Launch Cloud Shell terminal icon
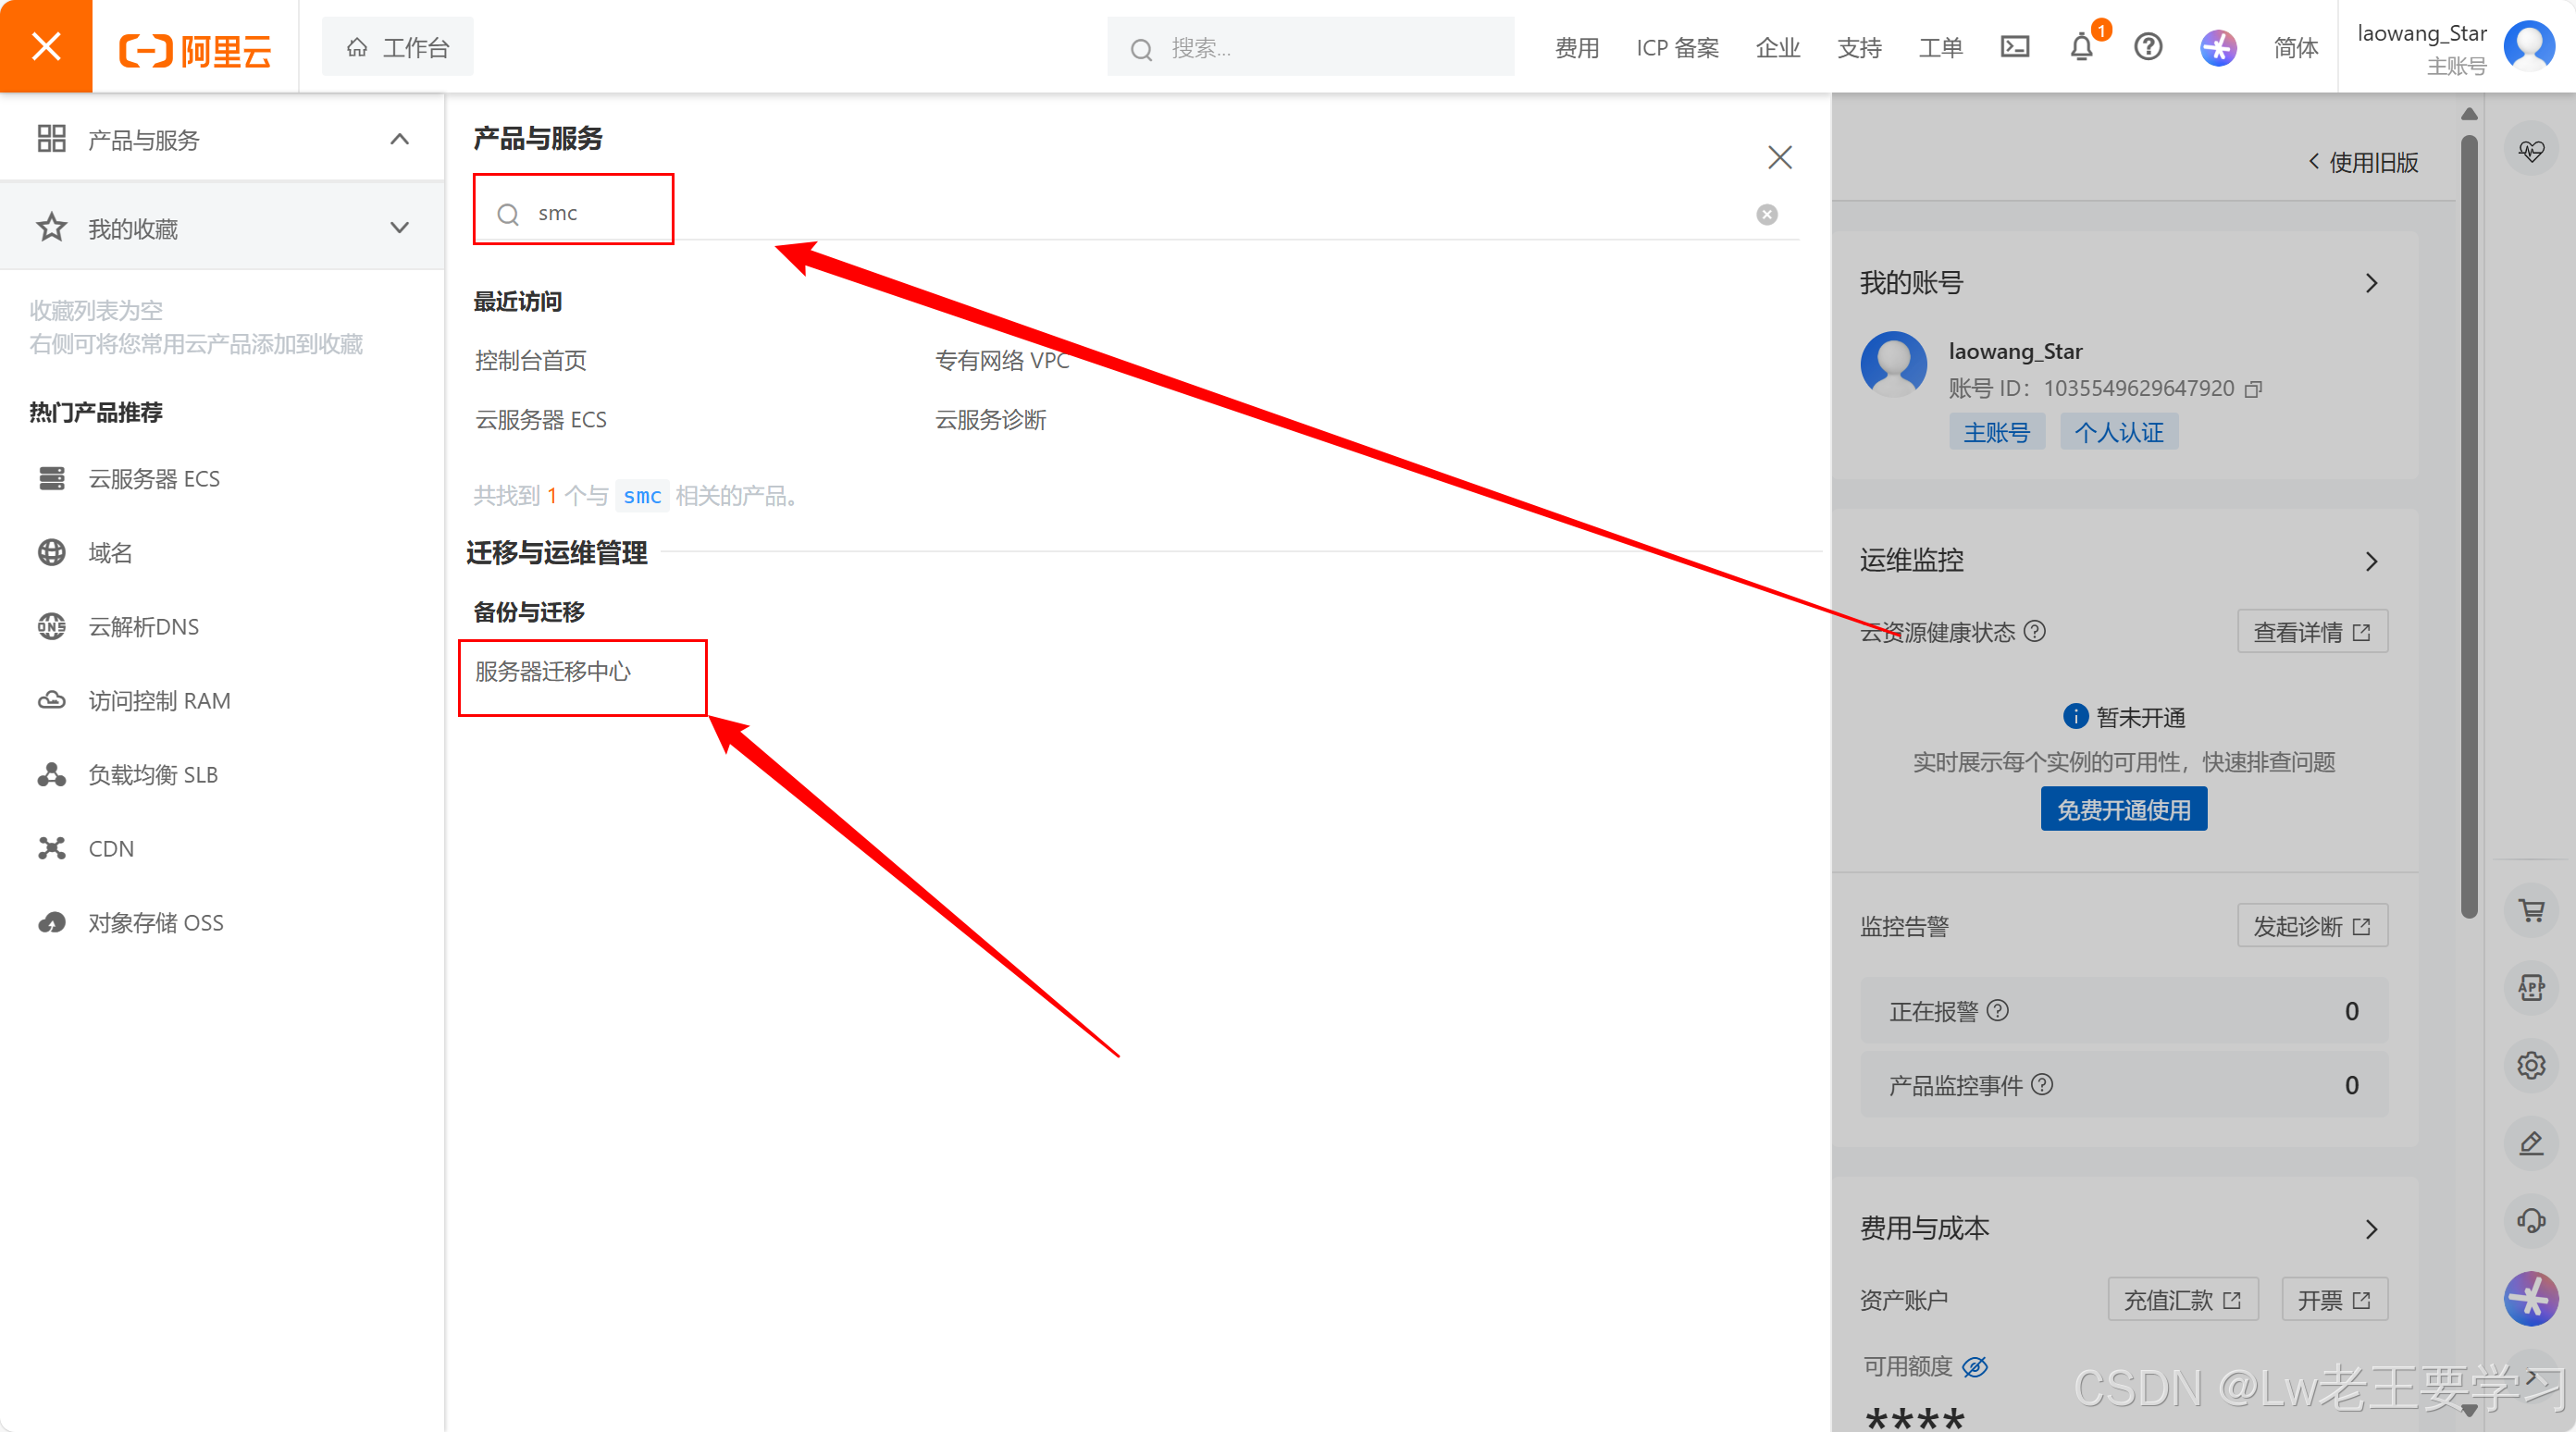 pos(2014,47)
